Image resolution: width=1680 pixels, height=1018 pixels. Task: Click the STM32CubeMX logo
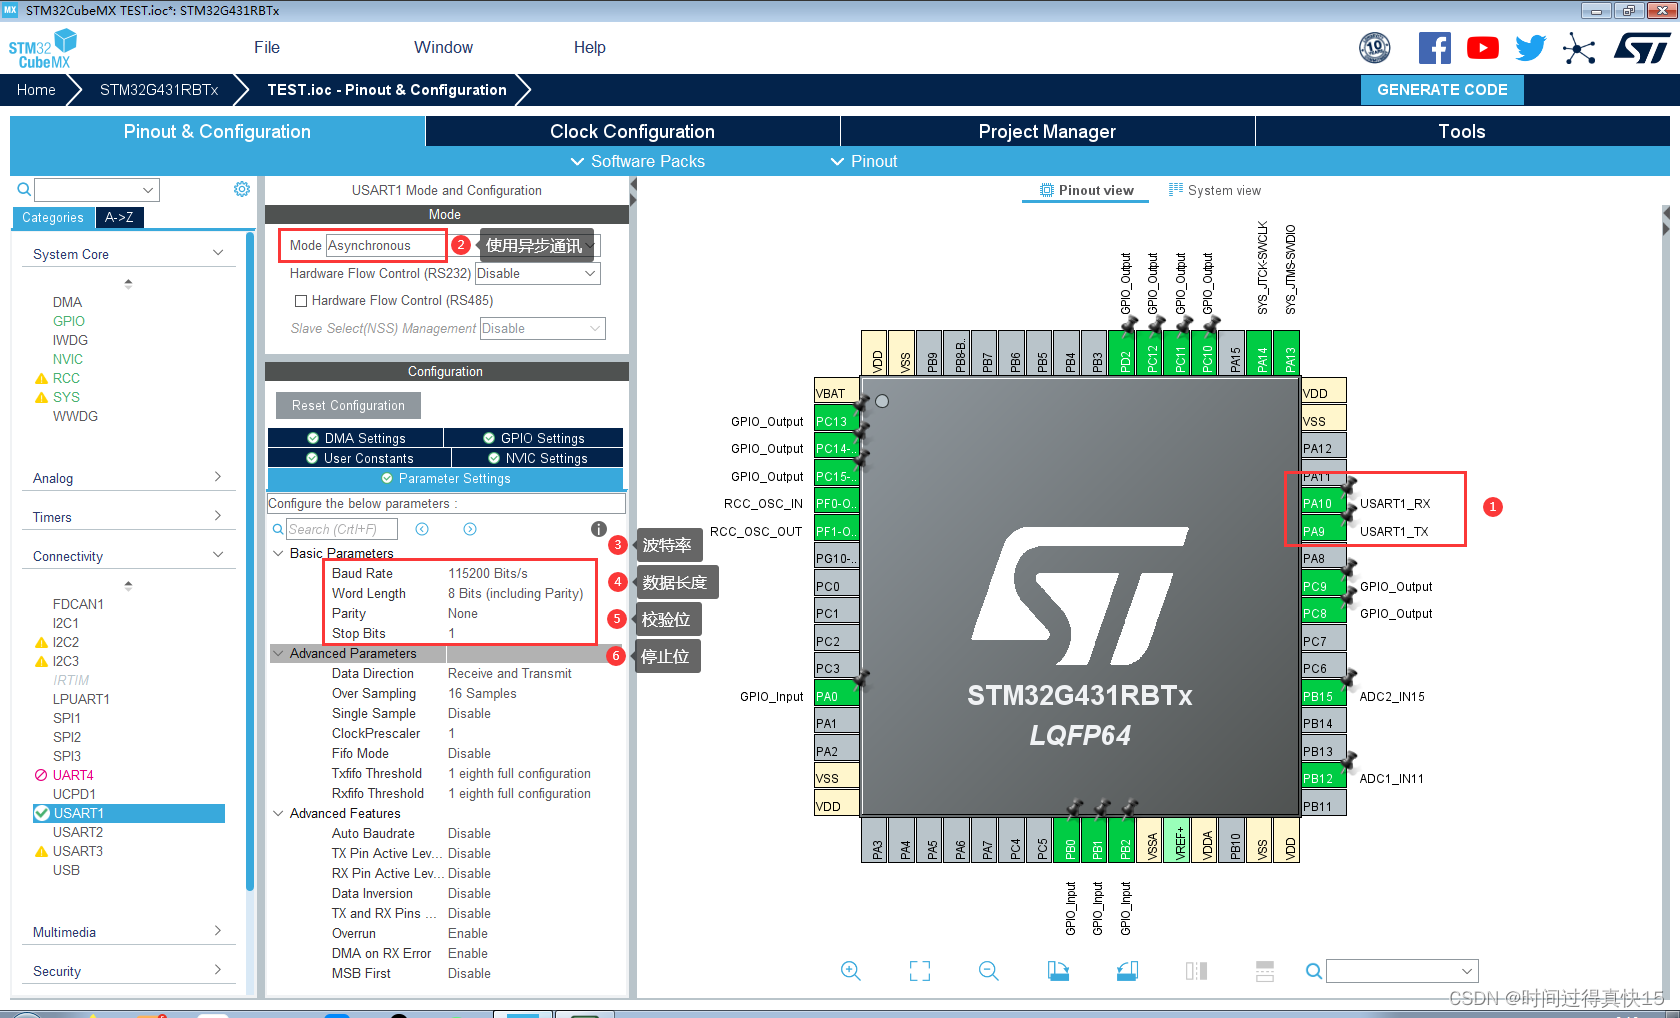click(42, 49)
